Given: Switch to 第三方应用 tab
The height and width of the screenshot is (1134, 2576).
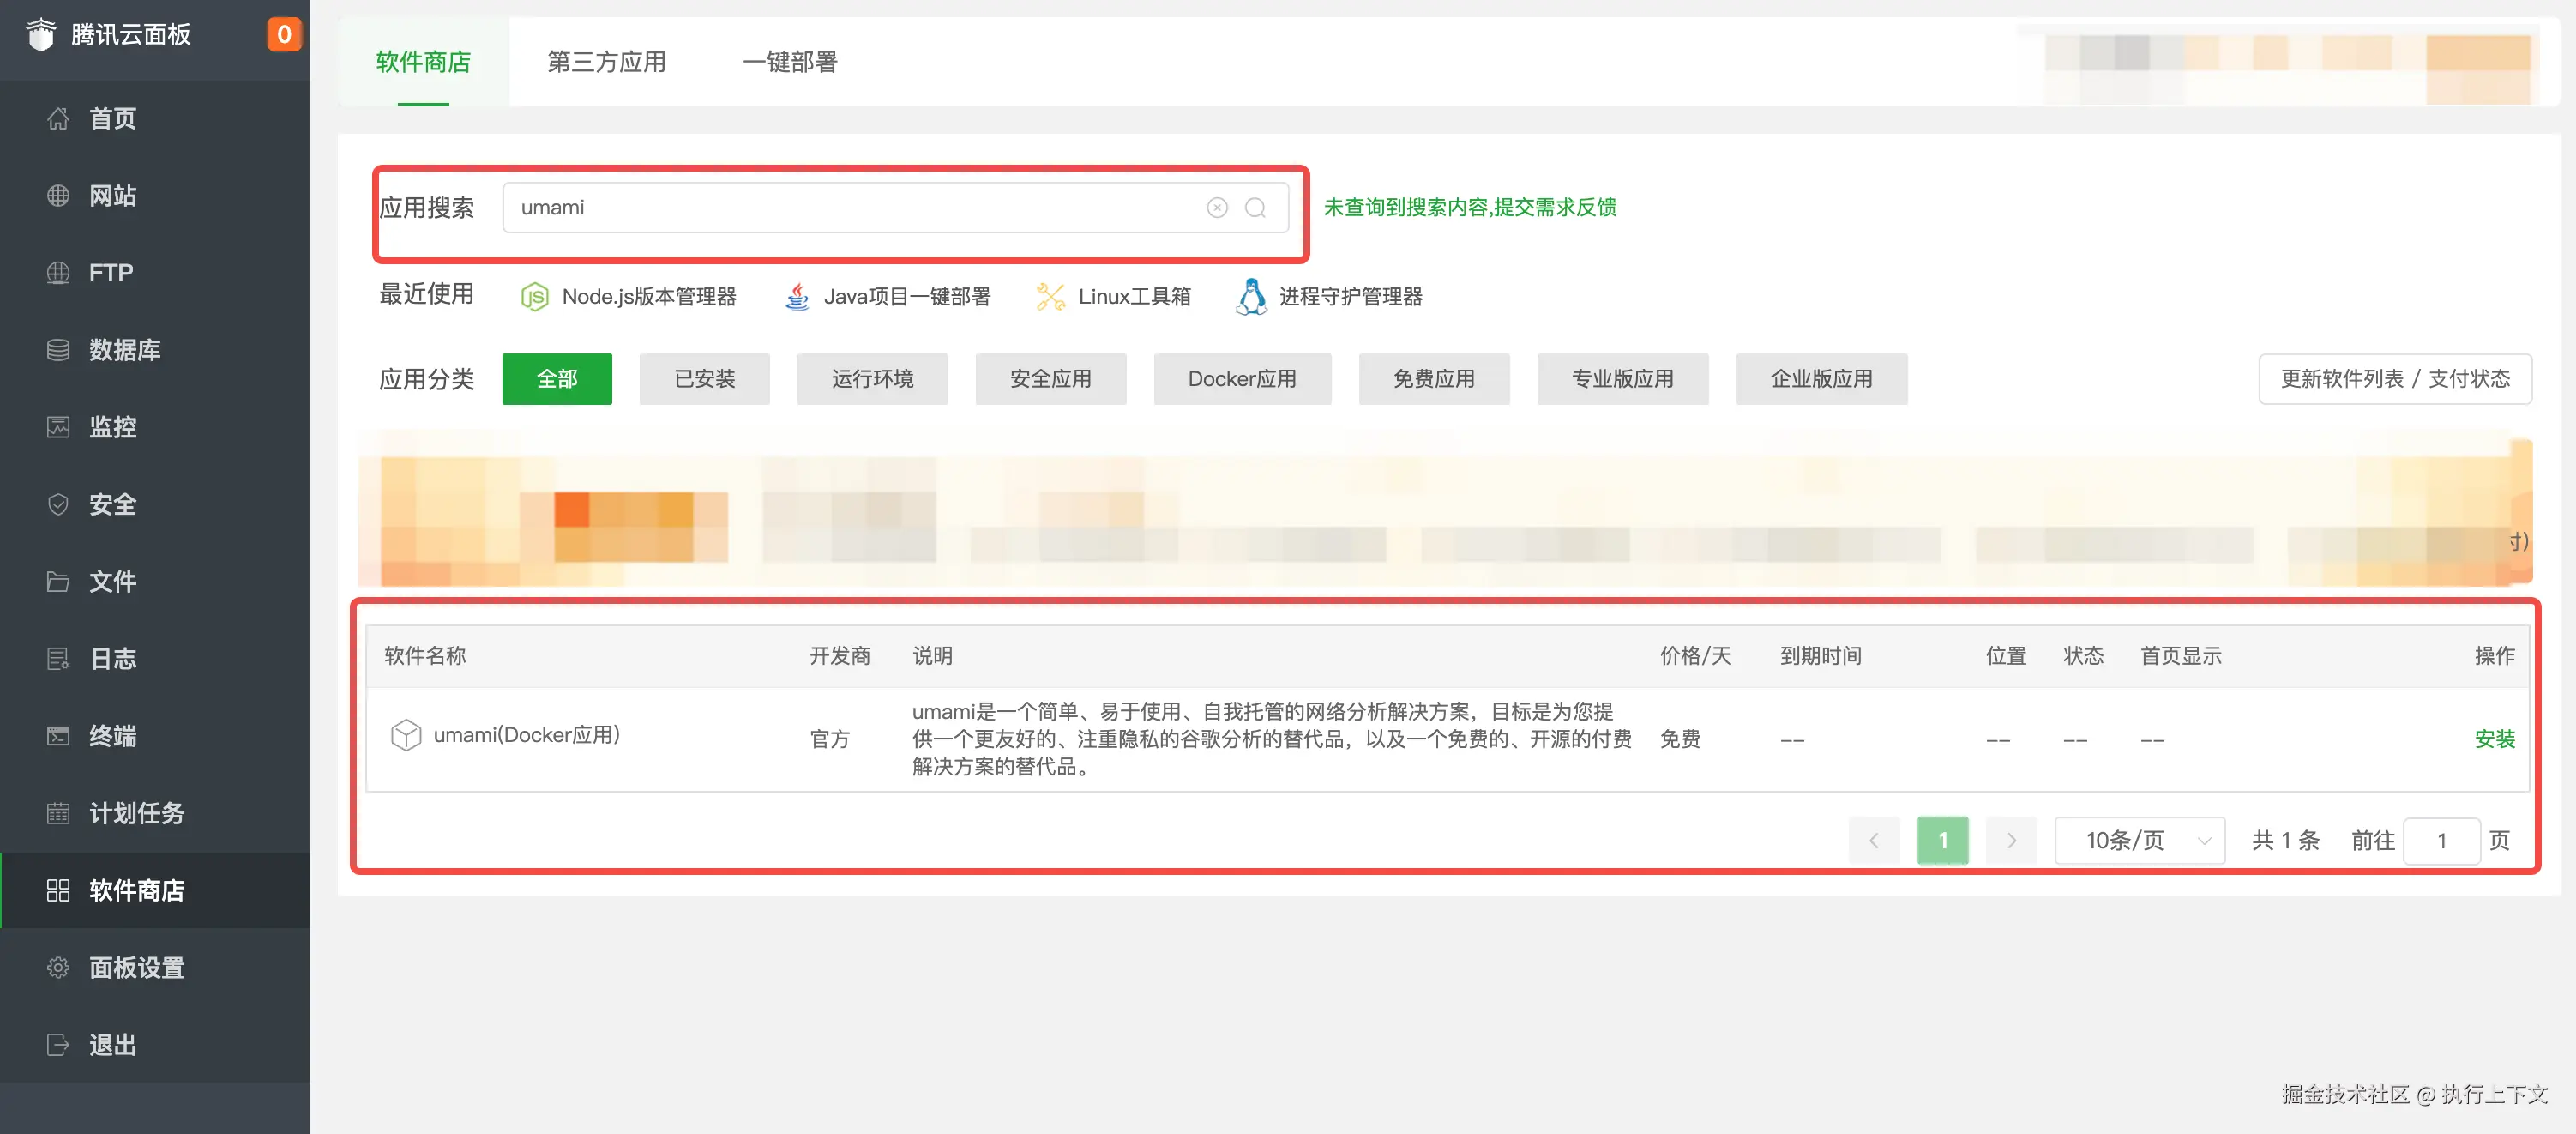Looking at the screenshot, I should tap(606, 62).
